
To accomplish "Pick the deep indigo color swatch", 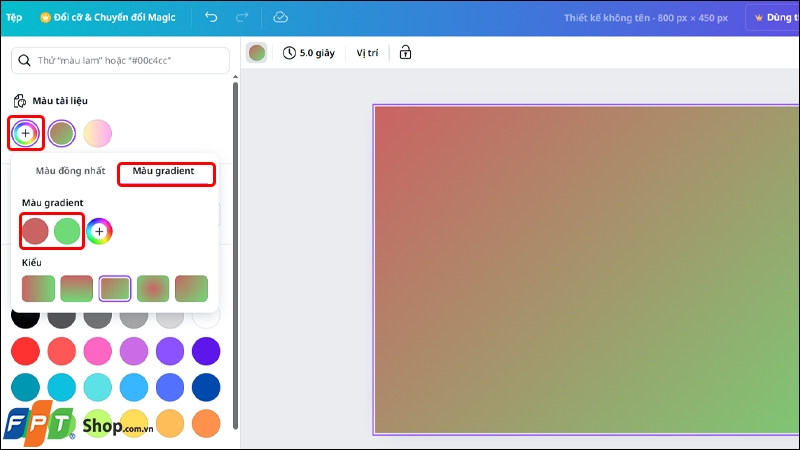I will (206, 351).
